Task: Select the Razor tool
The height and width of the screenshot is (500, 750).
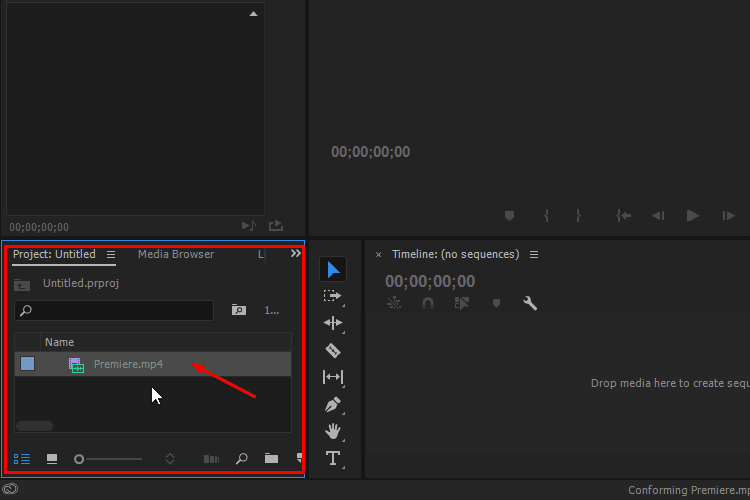Action: point(333,350)
